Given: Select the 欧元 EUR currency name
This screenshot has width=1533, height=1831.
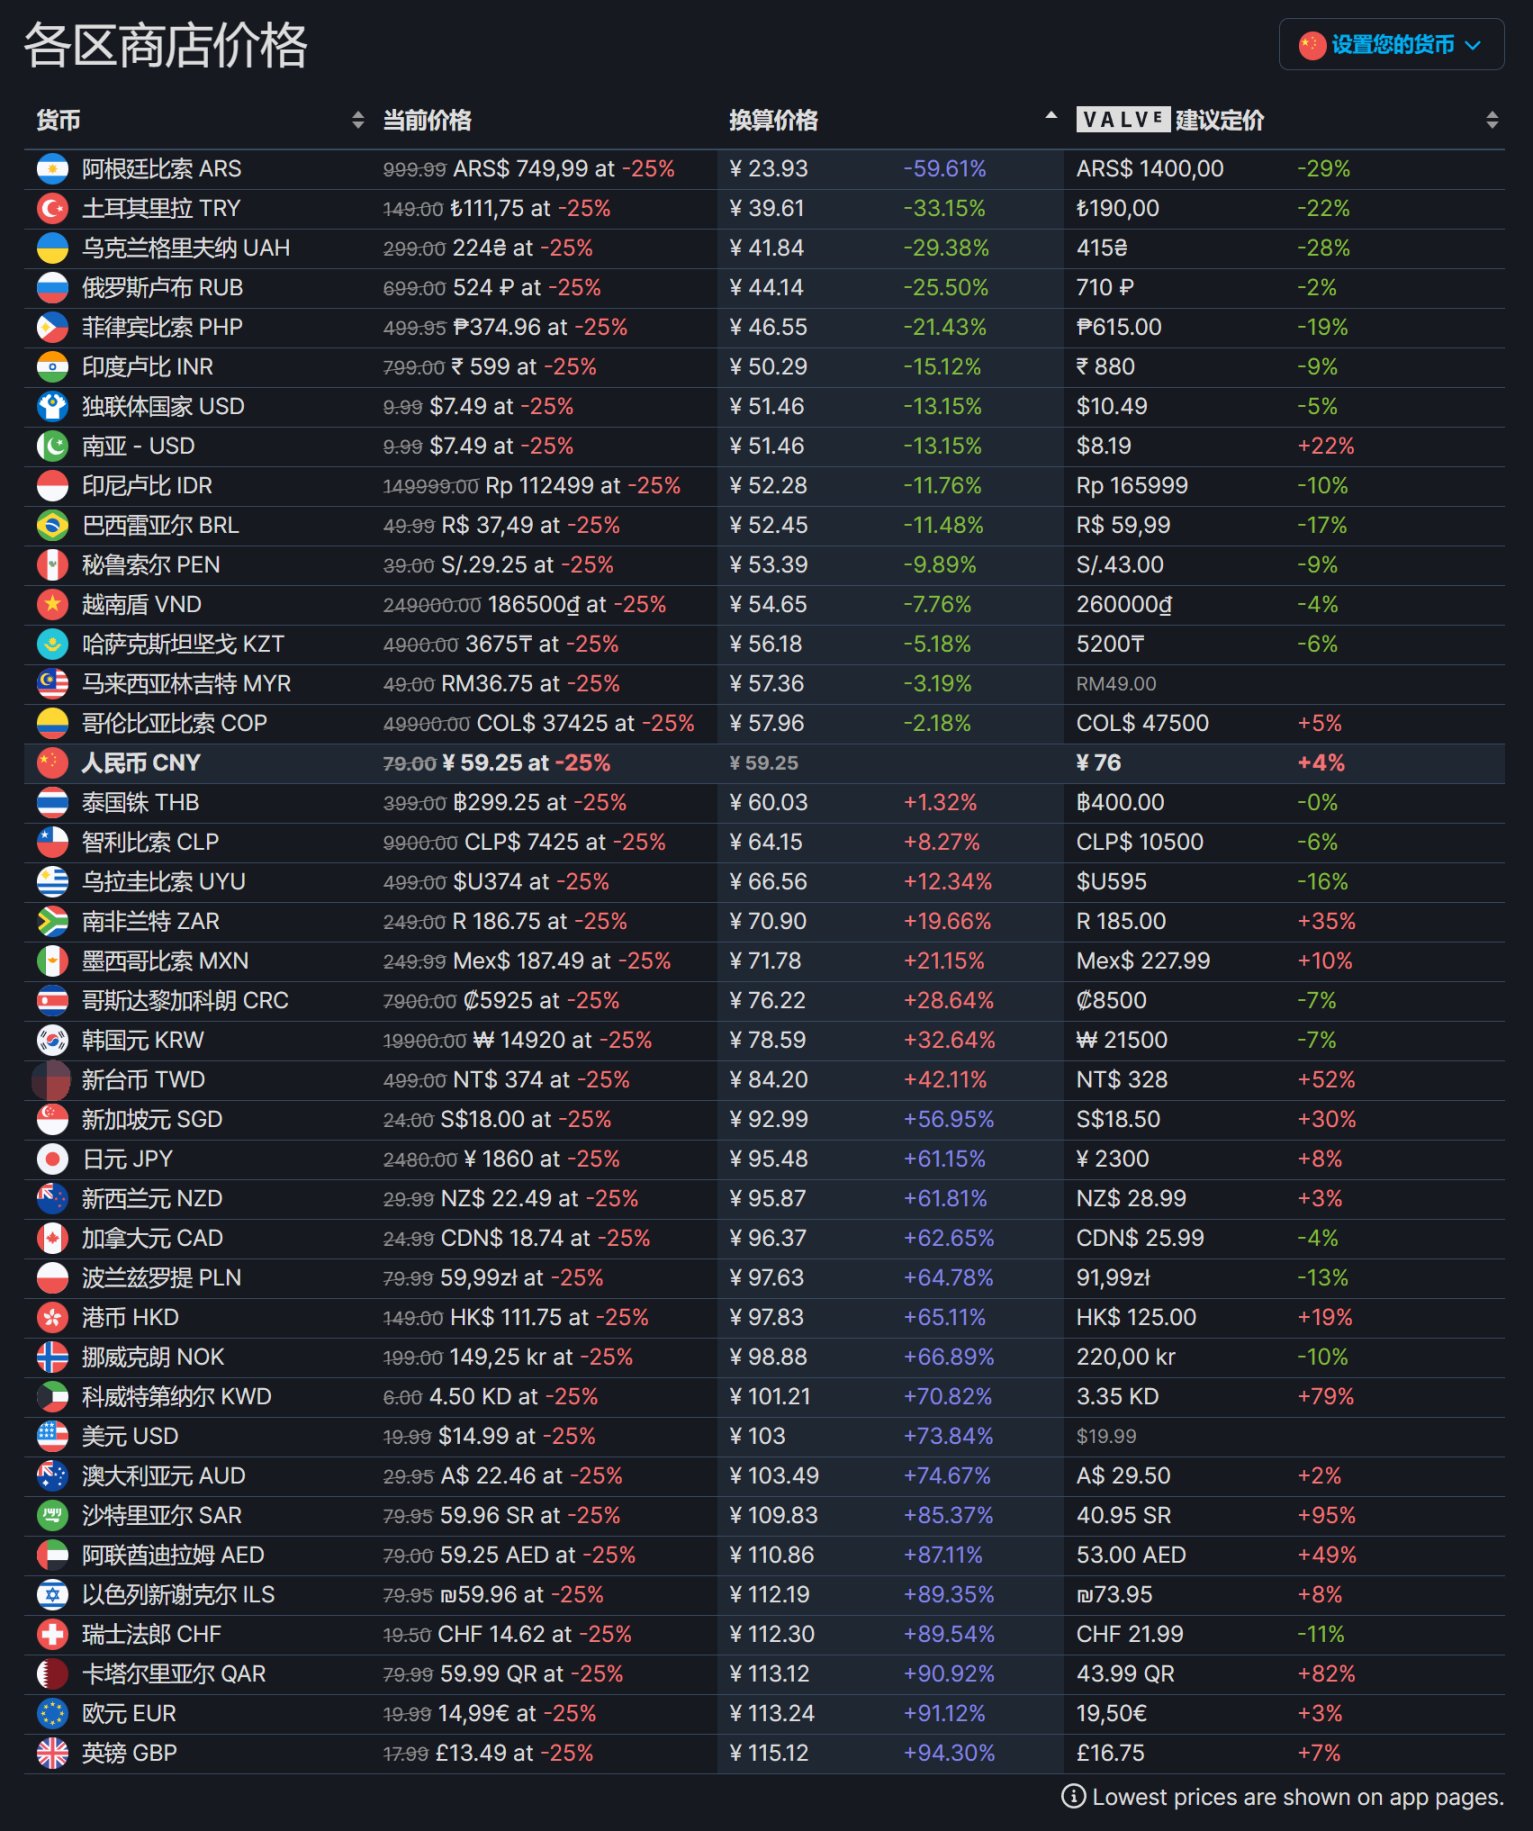Looking at the screenshot, I should 129,1714.
